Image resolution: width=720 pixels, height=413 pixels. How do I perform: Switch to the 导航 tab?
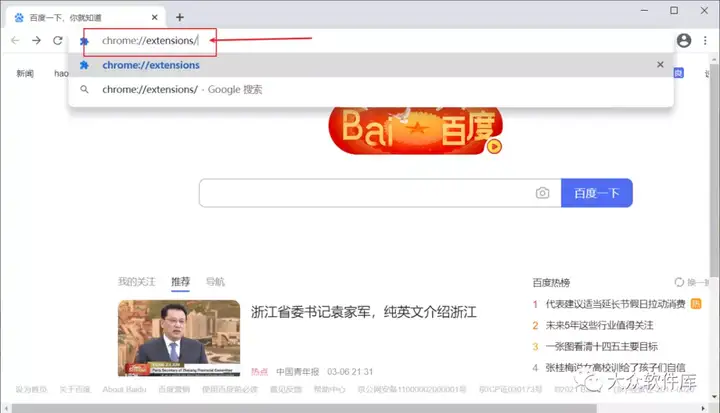tap(215, 282)
